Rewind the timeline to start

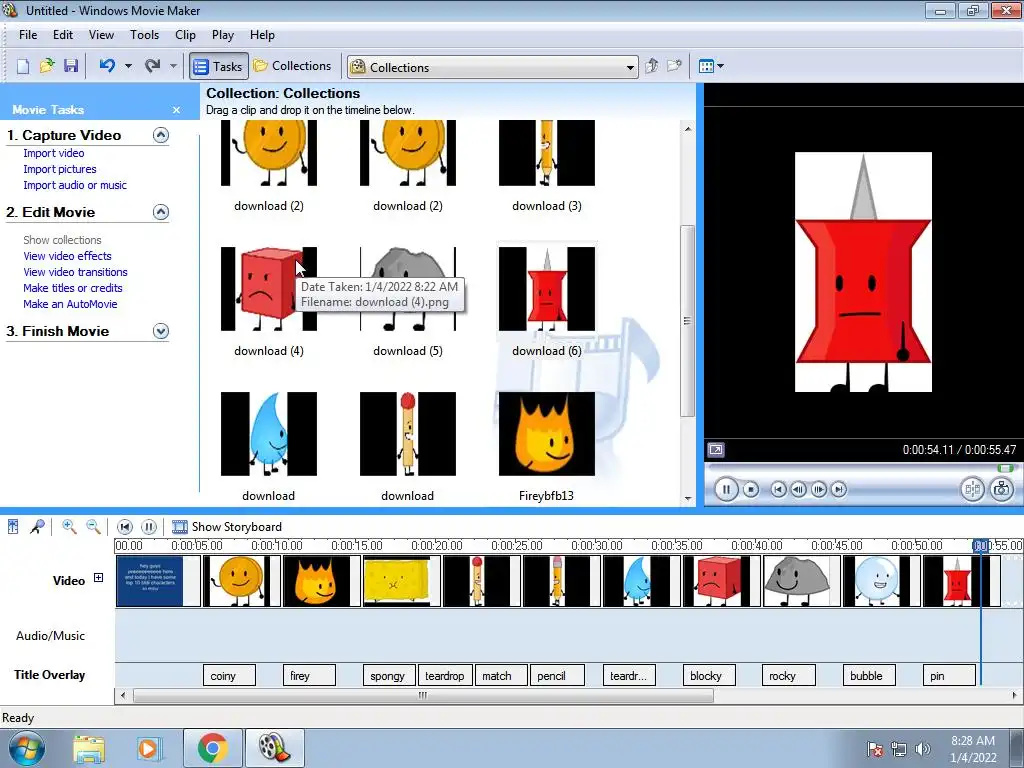point(125,526)
